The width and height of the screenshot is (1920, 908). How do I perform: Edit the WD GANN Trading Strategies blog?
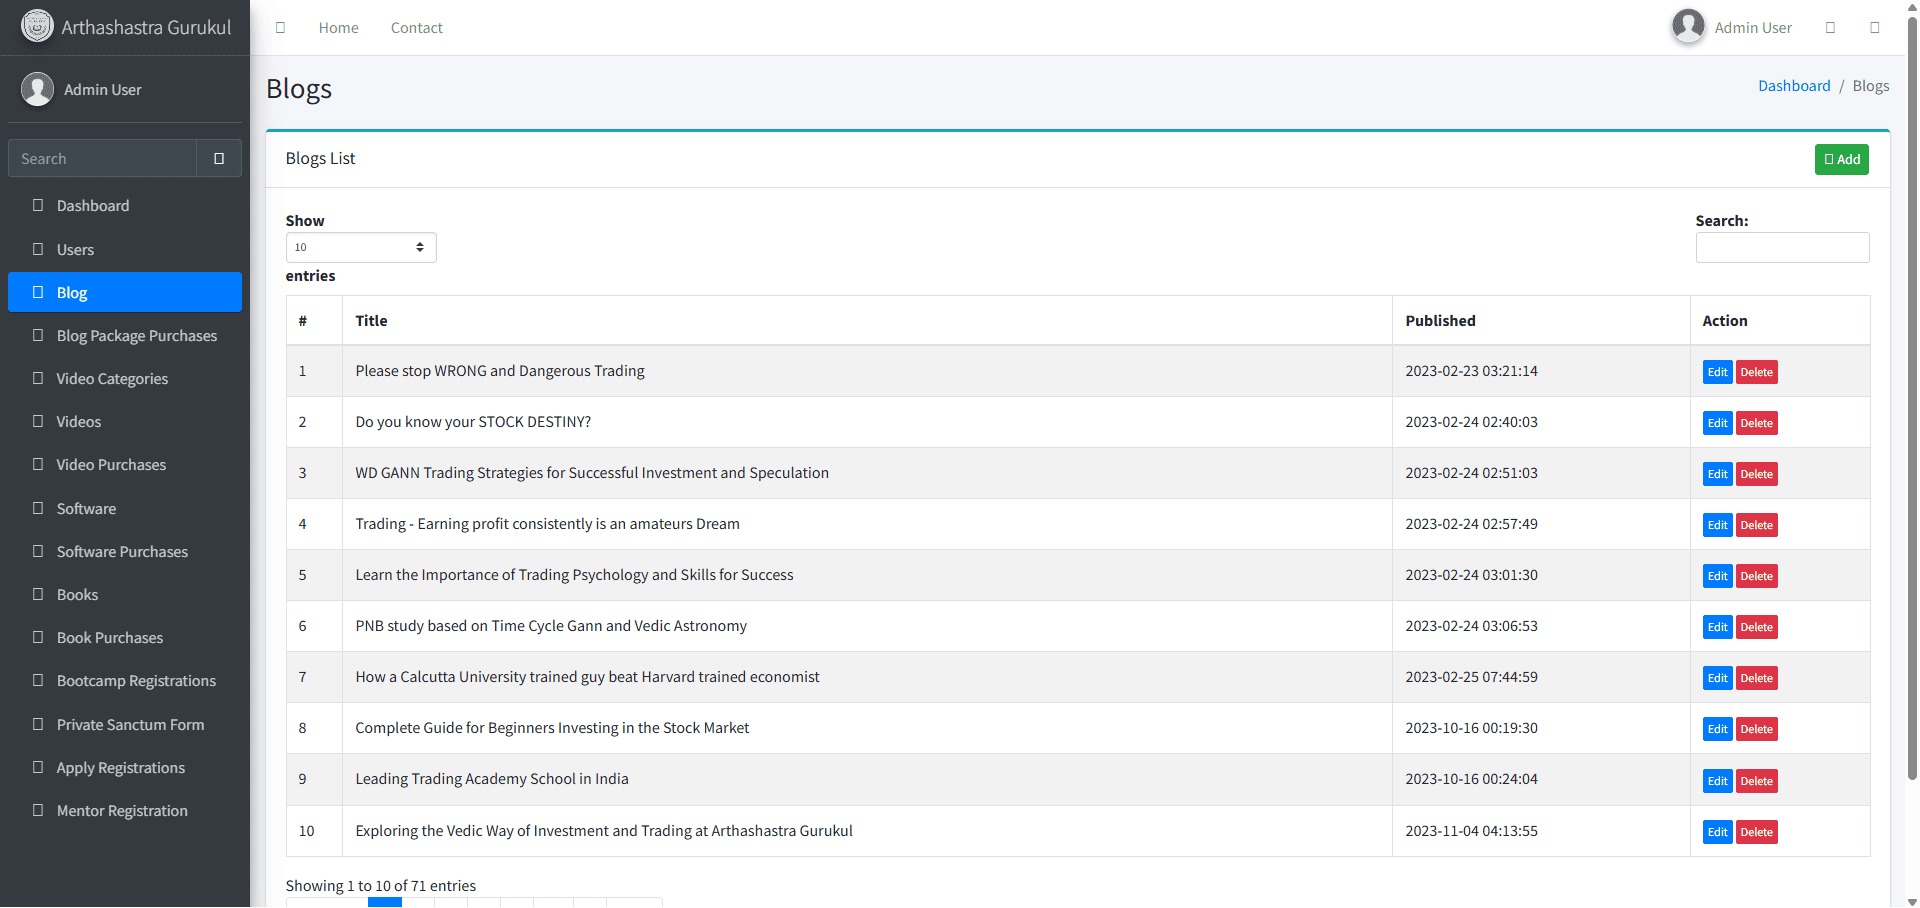tap(1717, 474)
